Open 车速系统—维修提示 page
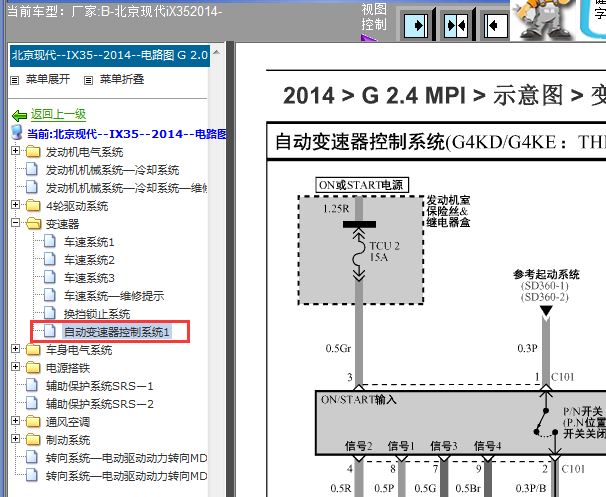The height and width of the screenshot is (497, 606). [x=114, y=296]
